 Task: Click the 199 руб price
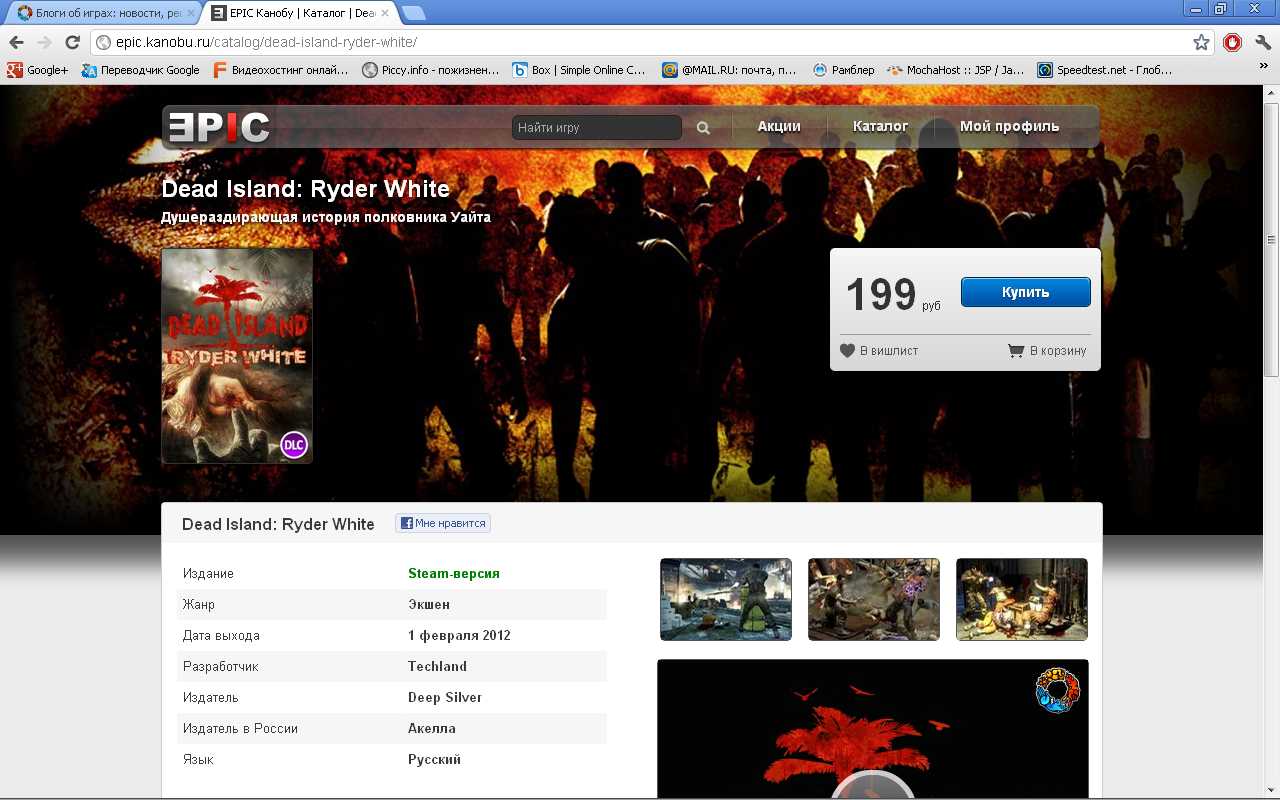893,294
